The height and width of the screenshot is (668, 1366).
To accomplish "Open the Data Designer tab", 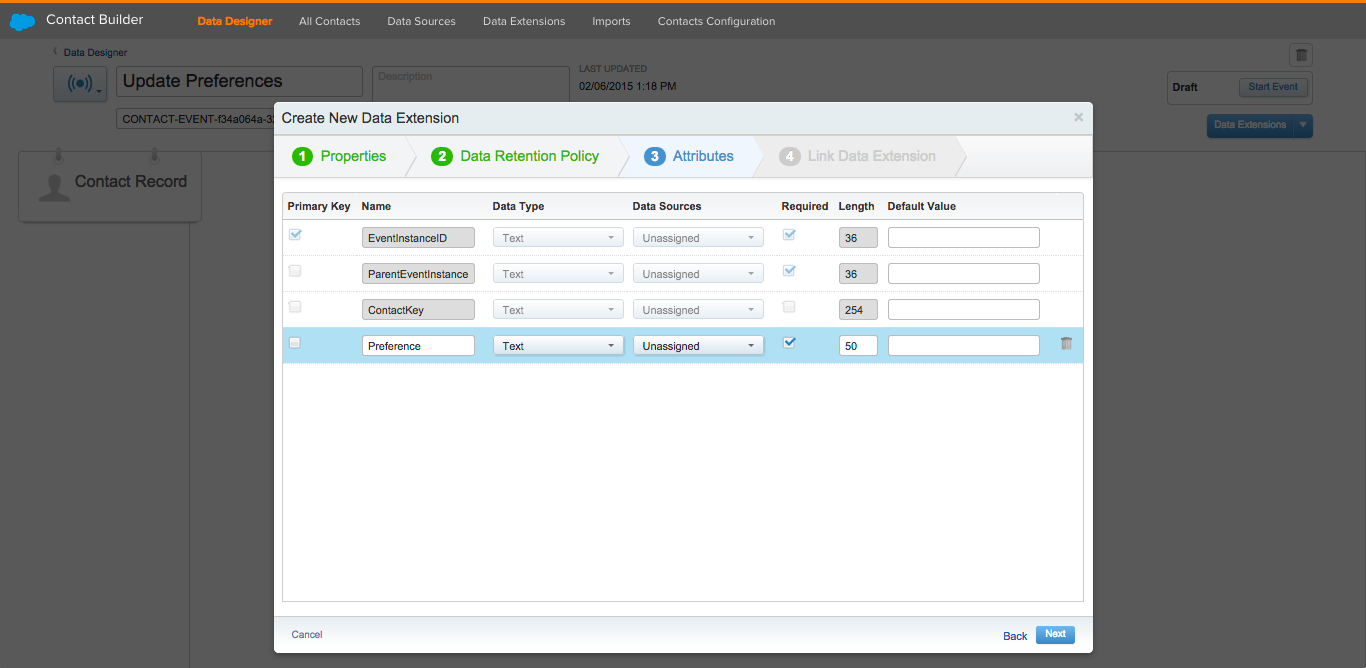I will click(235, 21).
